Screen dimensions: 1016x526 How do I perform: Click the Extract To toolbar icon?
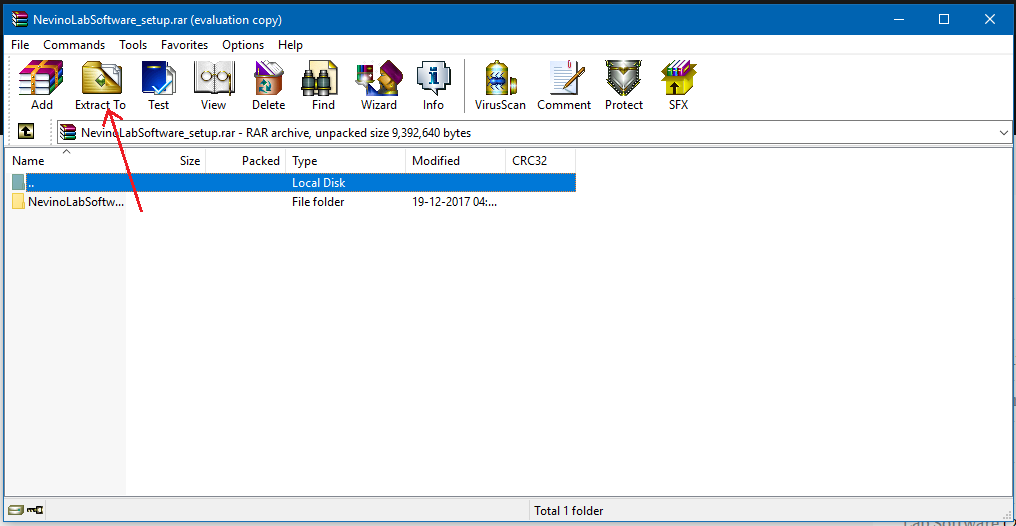coord(100,84)
